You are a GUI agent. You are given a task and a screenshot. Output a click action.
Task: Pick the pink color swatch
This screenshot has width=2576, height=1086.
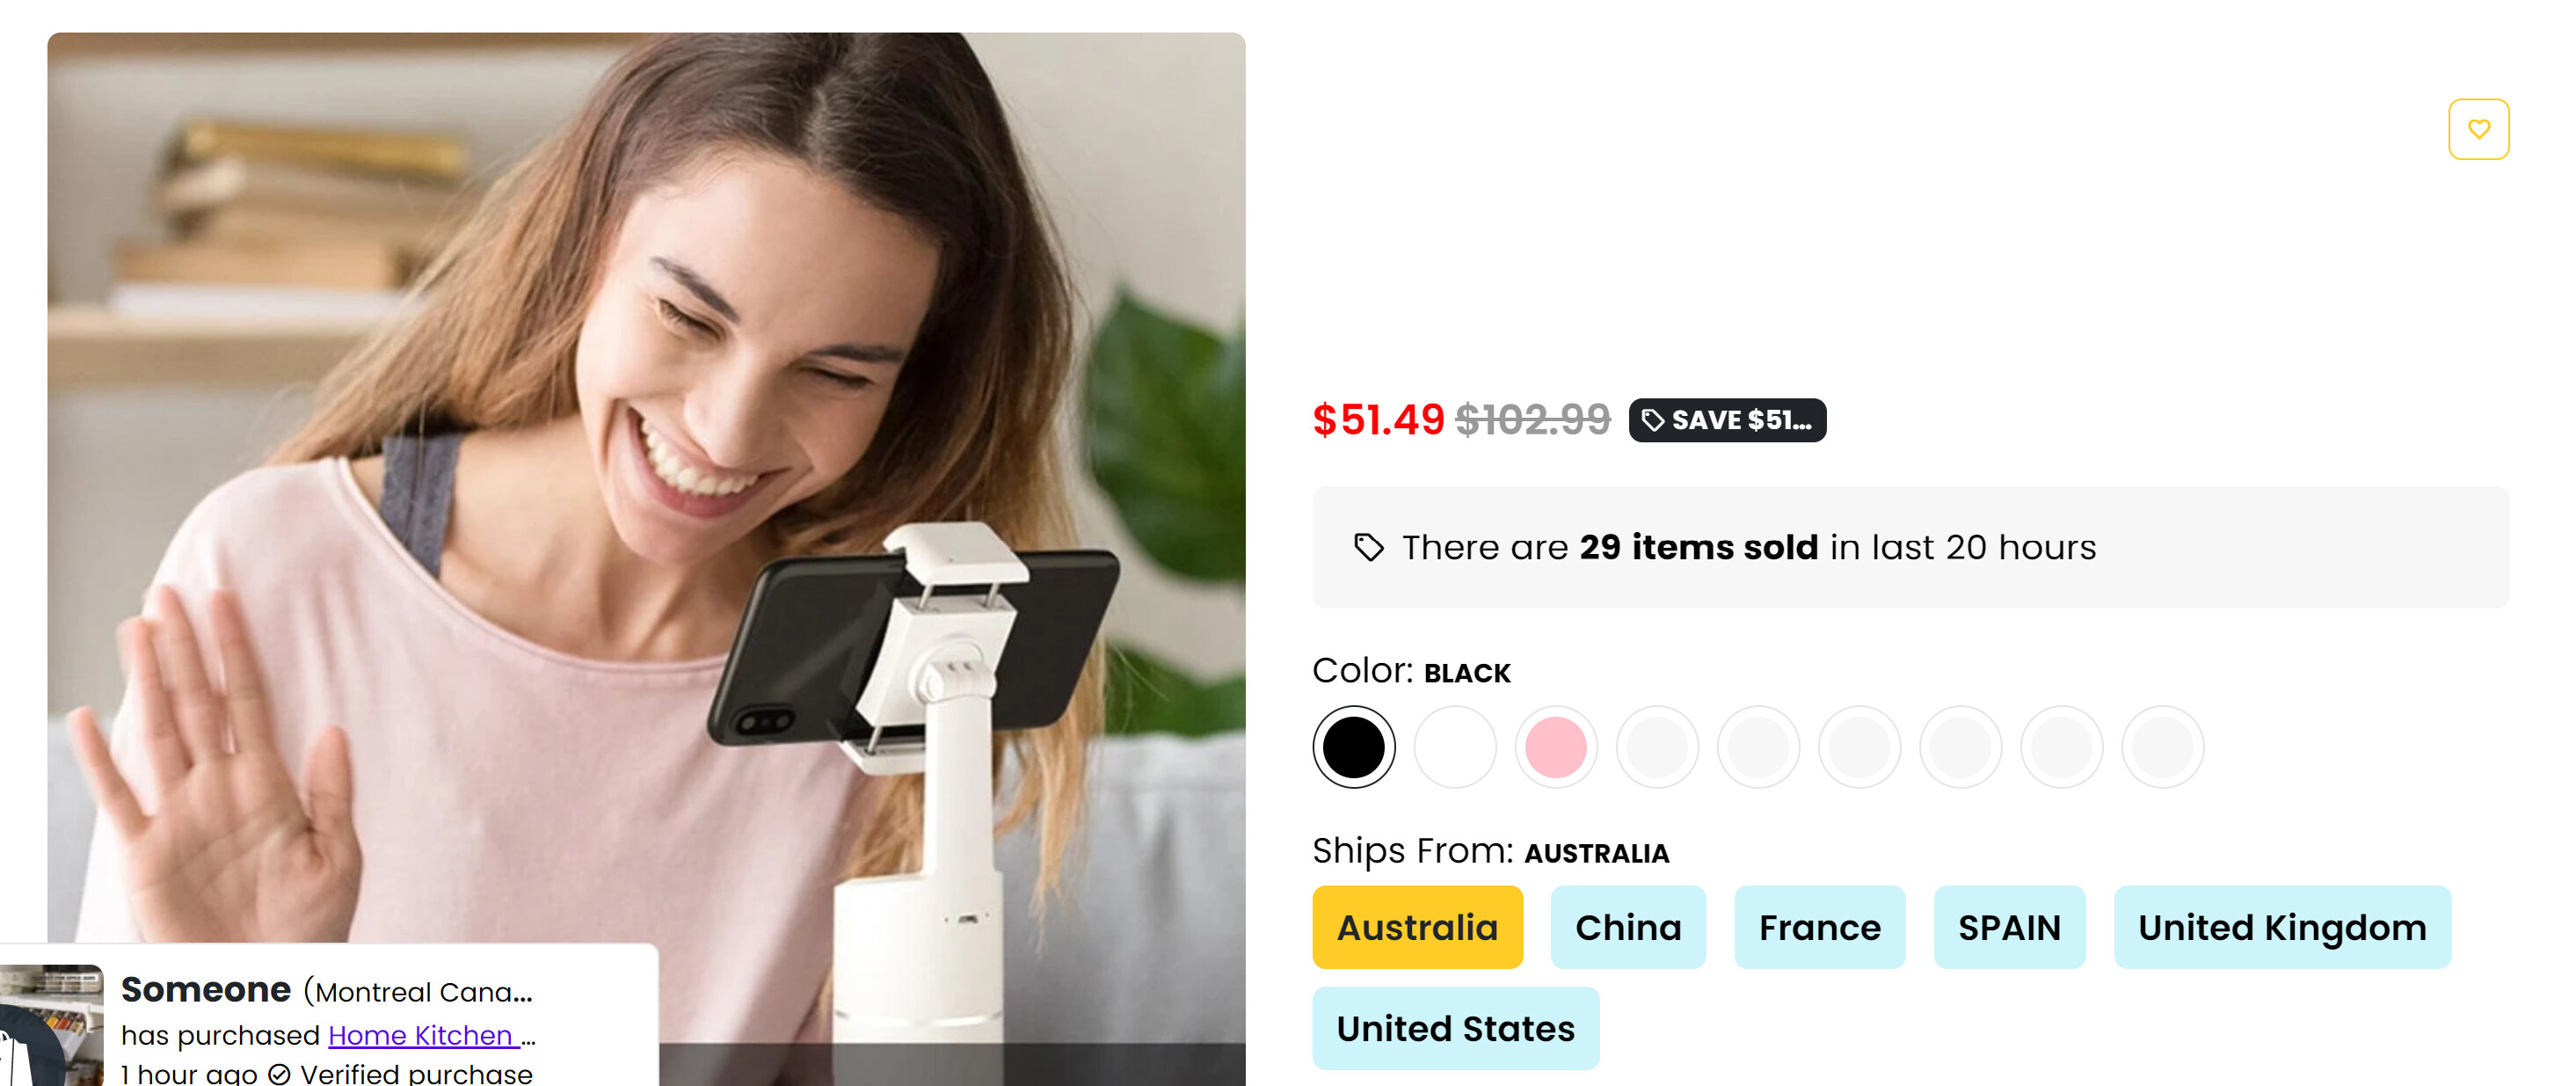tap(1555, 747)
